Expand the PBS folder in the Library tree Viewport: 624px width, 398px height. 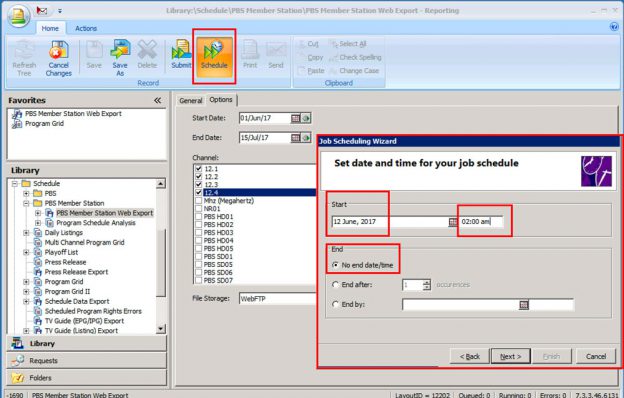(x=26, y=193)
